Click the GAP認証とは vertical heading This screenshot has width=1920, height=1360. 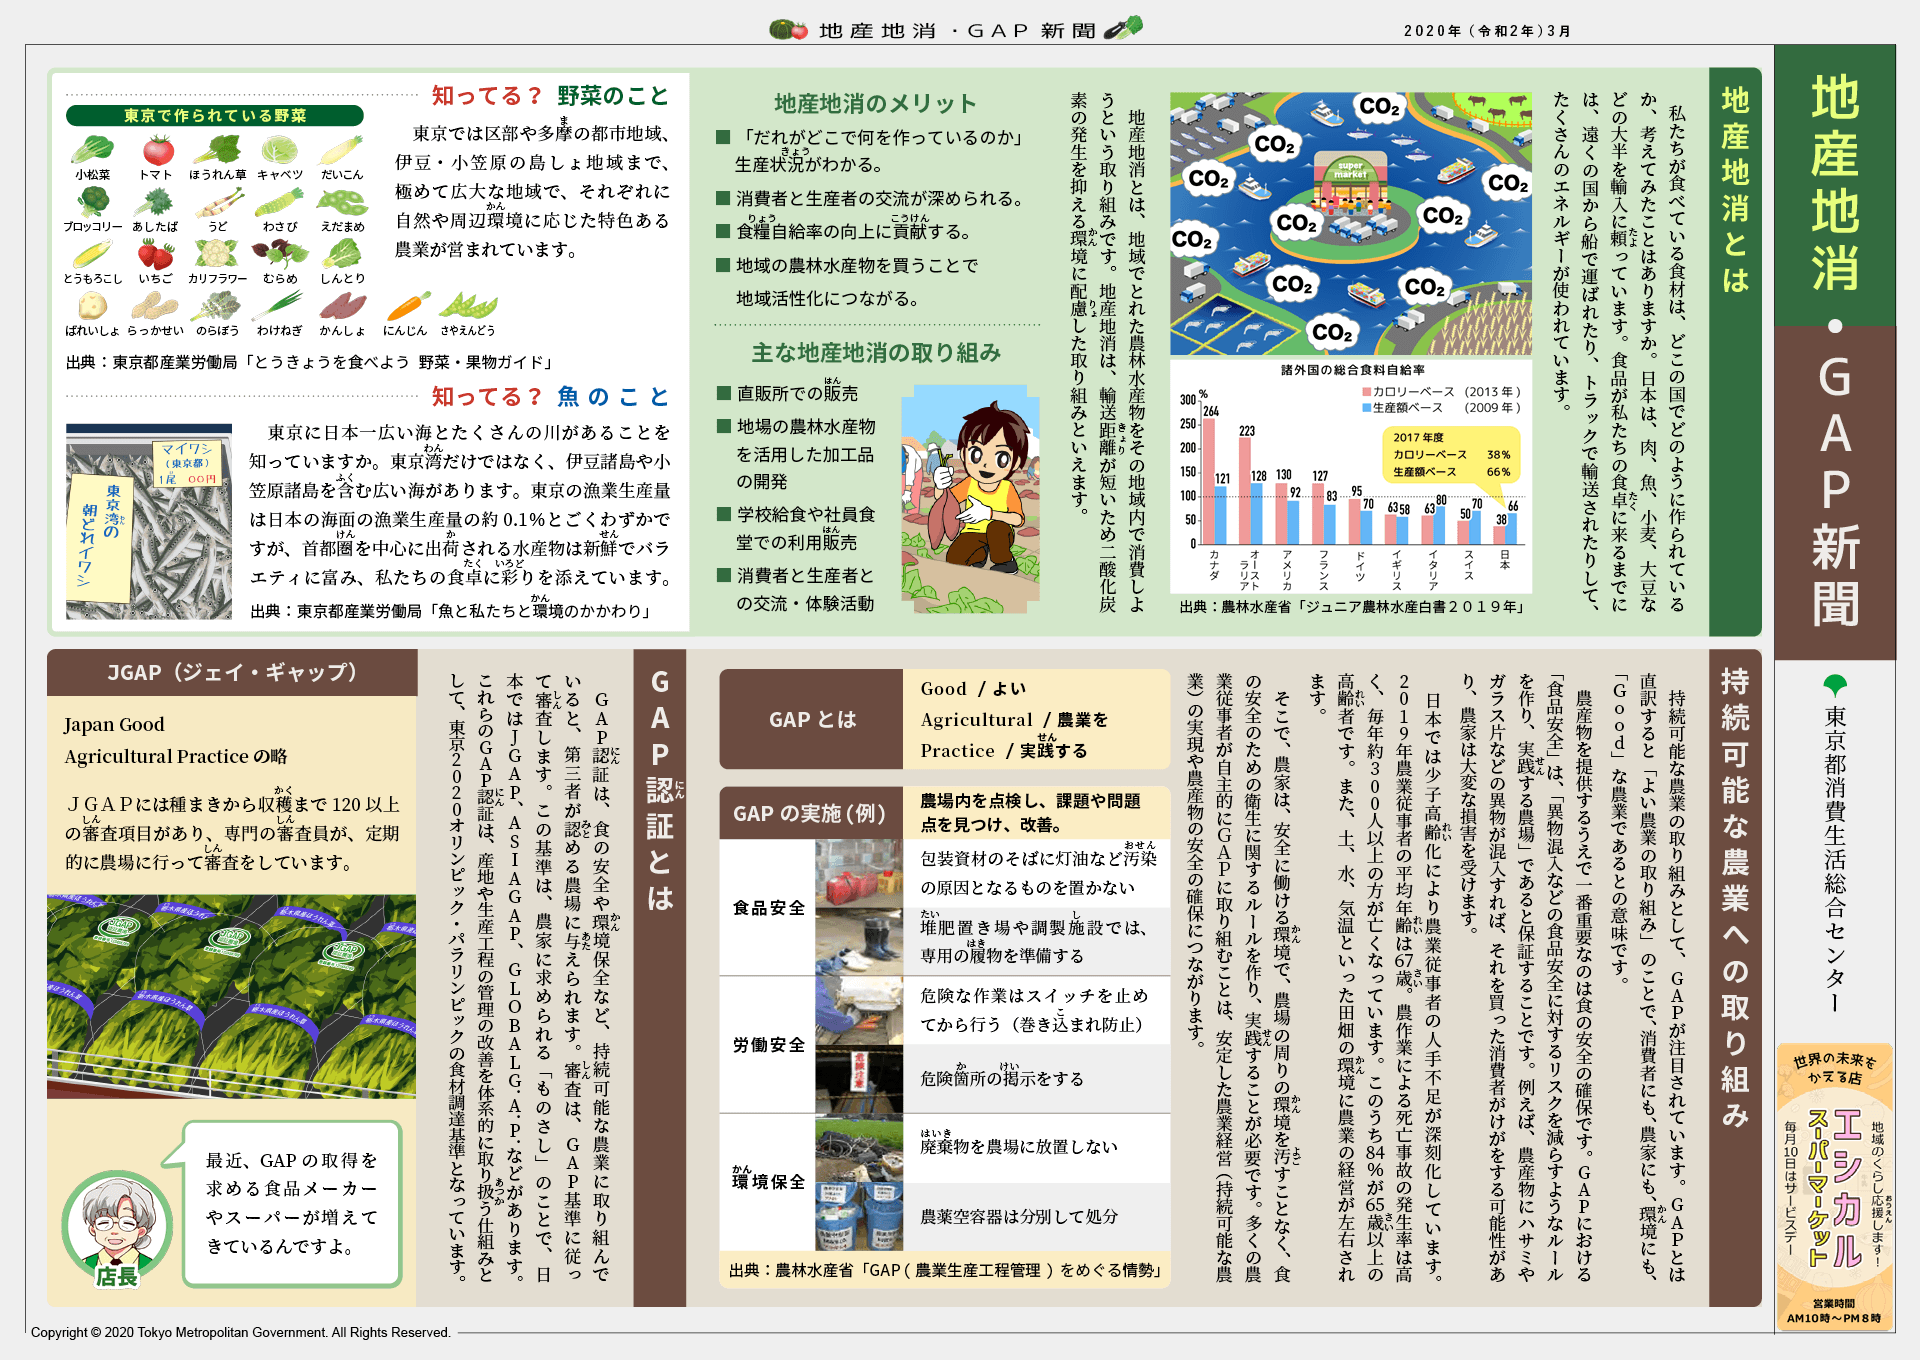coord(660,790)
